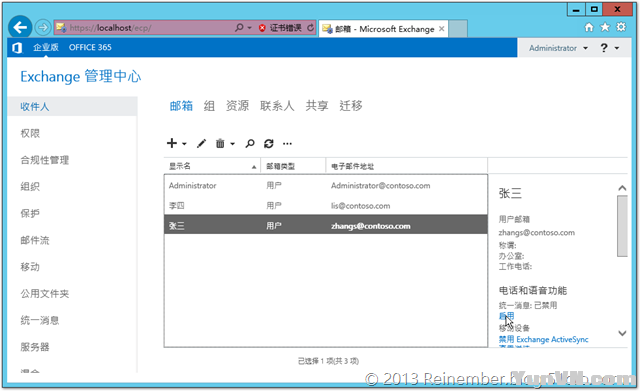640x391 pixels.
Task: Open a new blank browser tab
Action: pos(458,29)
